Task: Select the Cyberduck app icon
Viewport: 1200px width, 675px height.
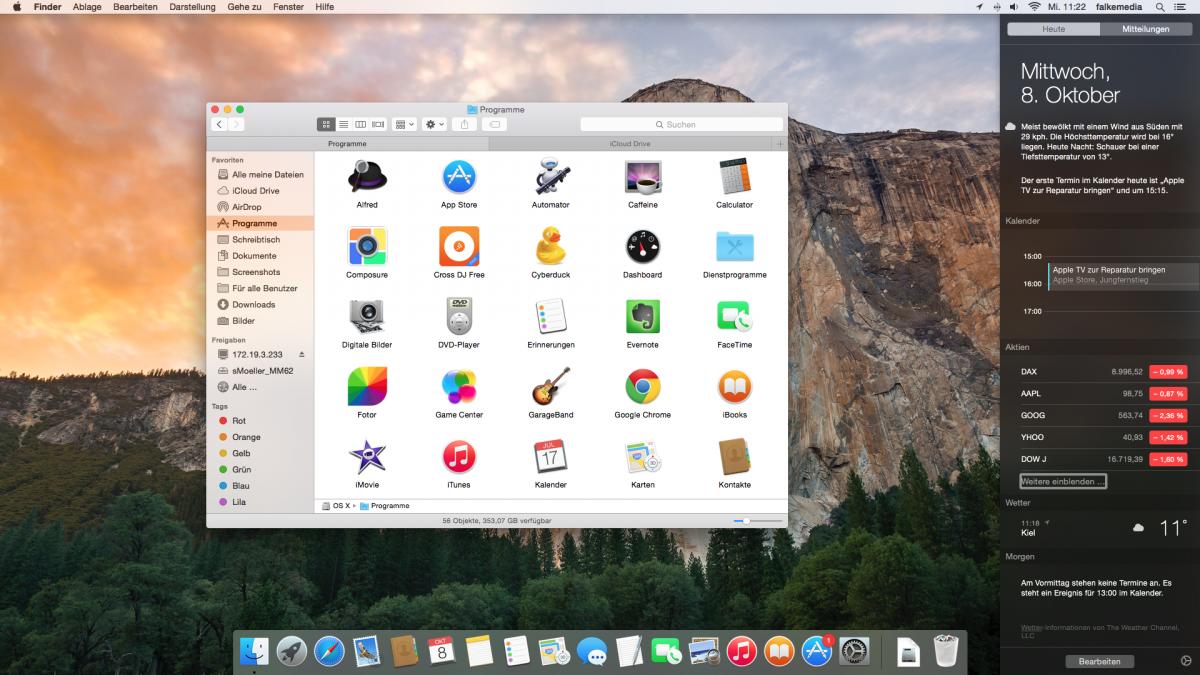Action: 551,246
